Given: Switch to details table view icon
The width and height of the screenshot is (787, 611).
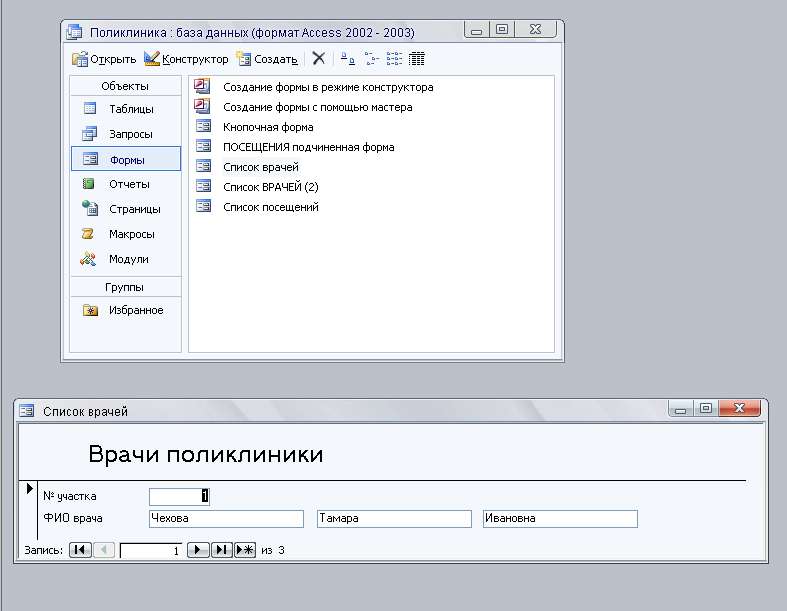Looking at the screenshot, I should (x=417, y=59).
